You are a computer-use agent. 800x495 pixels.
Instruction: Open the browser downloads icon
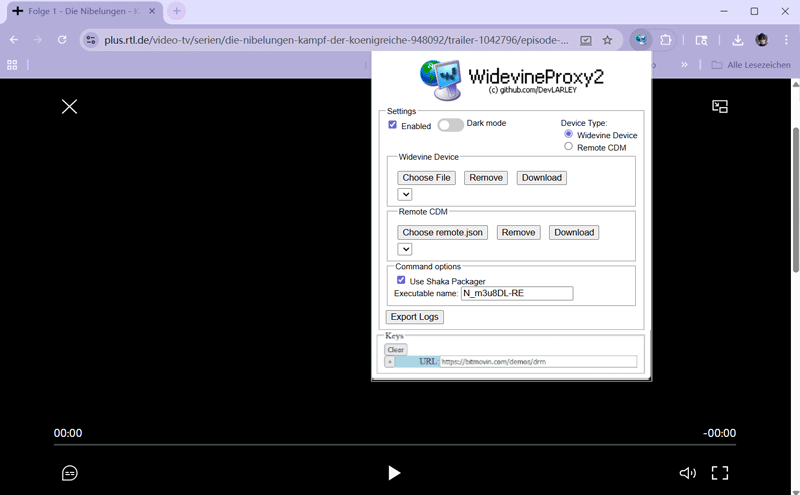[x=737, y=40]
